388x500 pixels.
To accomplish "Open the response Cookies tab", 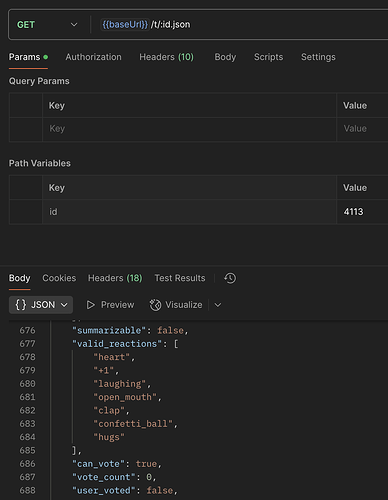I will point(59,278).
